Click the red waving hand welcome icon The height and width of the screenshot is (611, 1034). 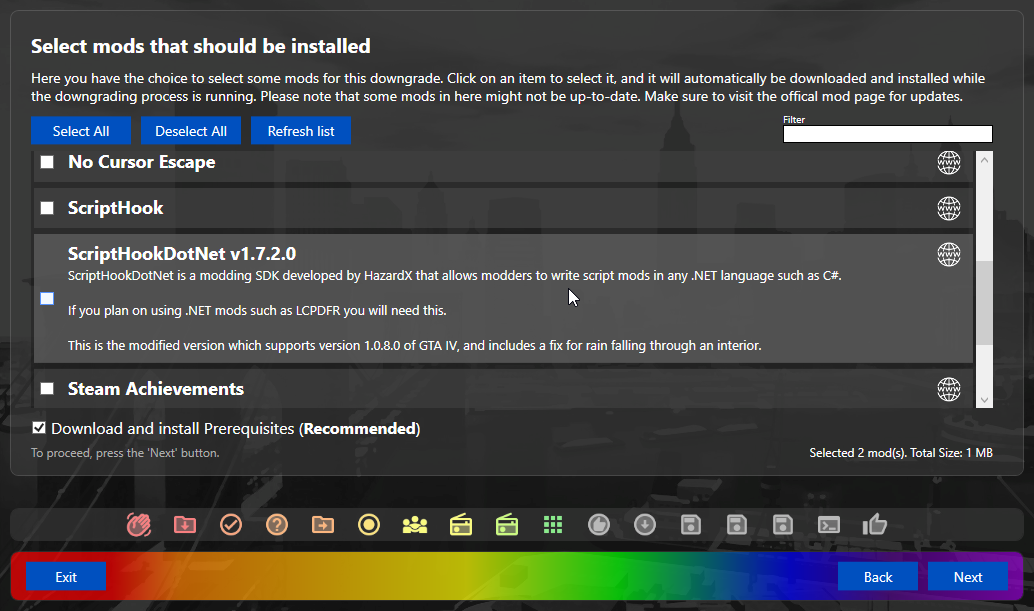tap(138, 525)
